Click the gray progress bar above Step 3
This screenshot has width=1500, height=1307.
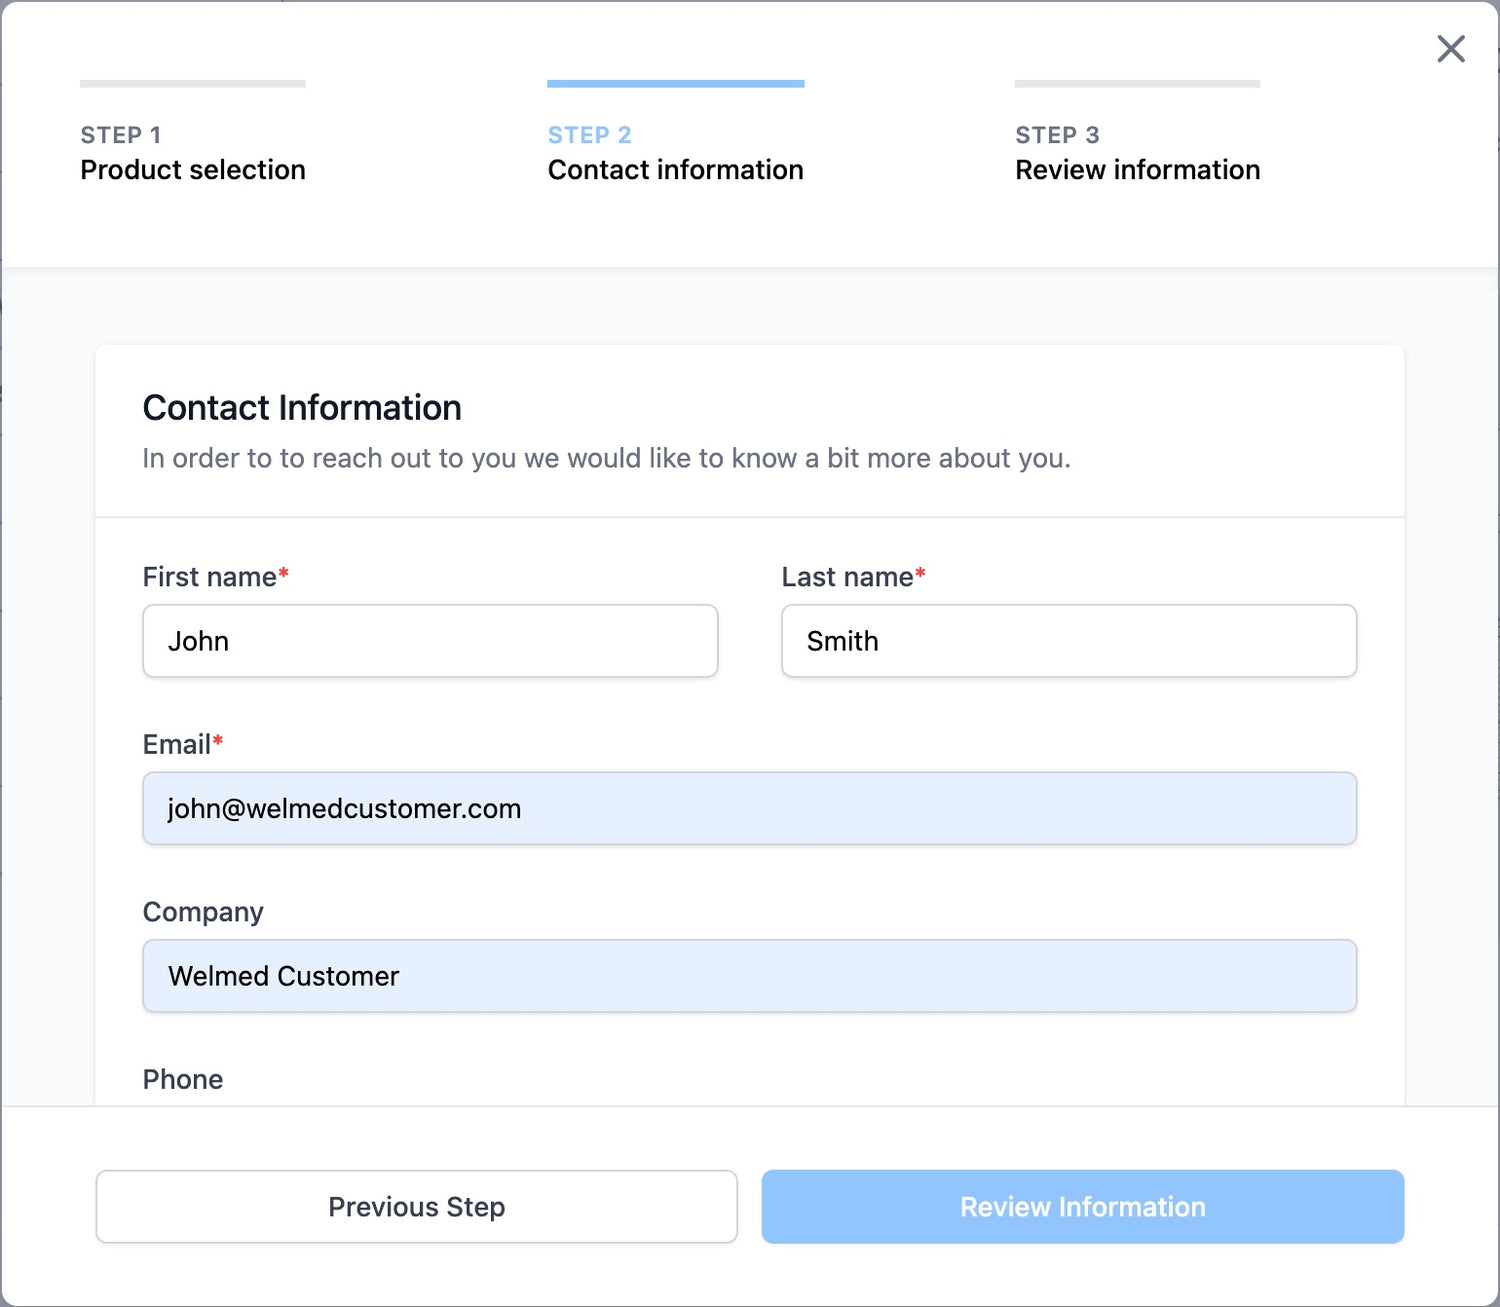click(x=1137, y=84)
